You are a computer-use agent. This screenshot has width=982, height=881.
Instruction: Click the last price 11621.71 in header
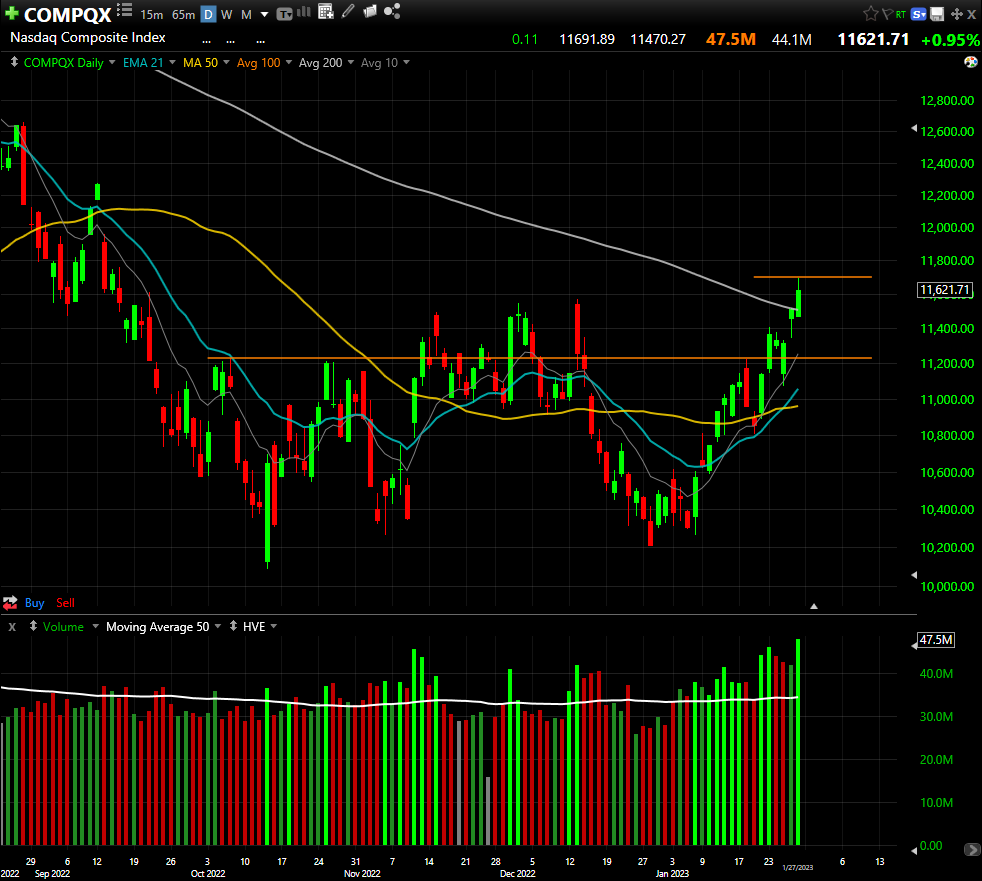pyautogui.click(x=873, y=39)
